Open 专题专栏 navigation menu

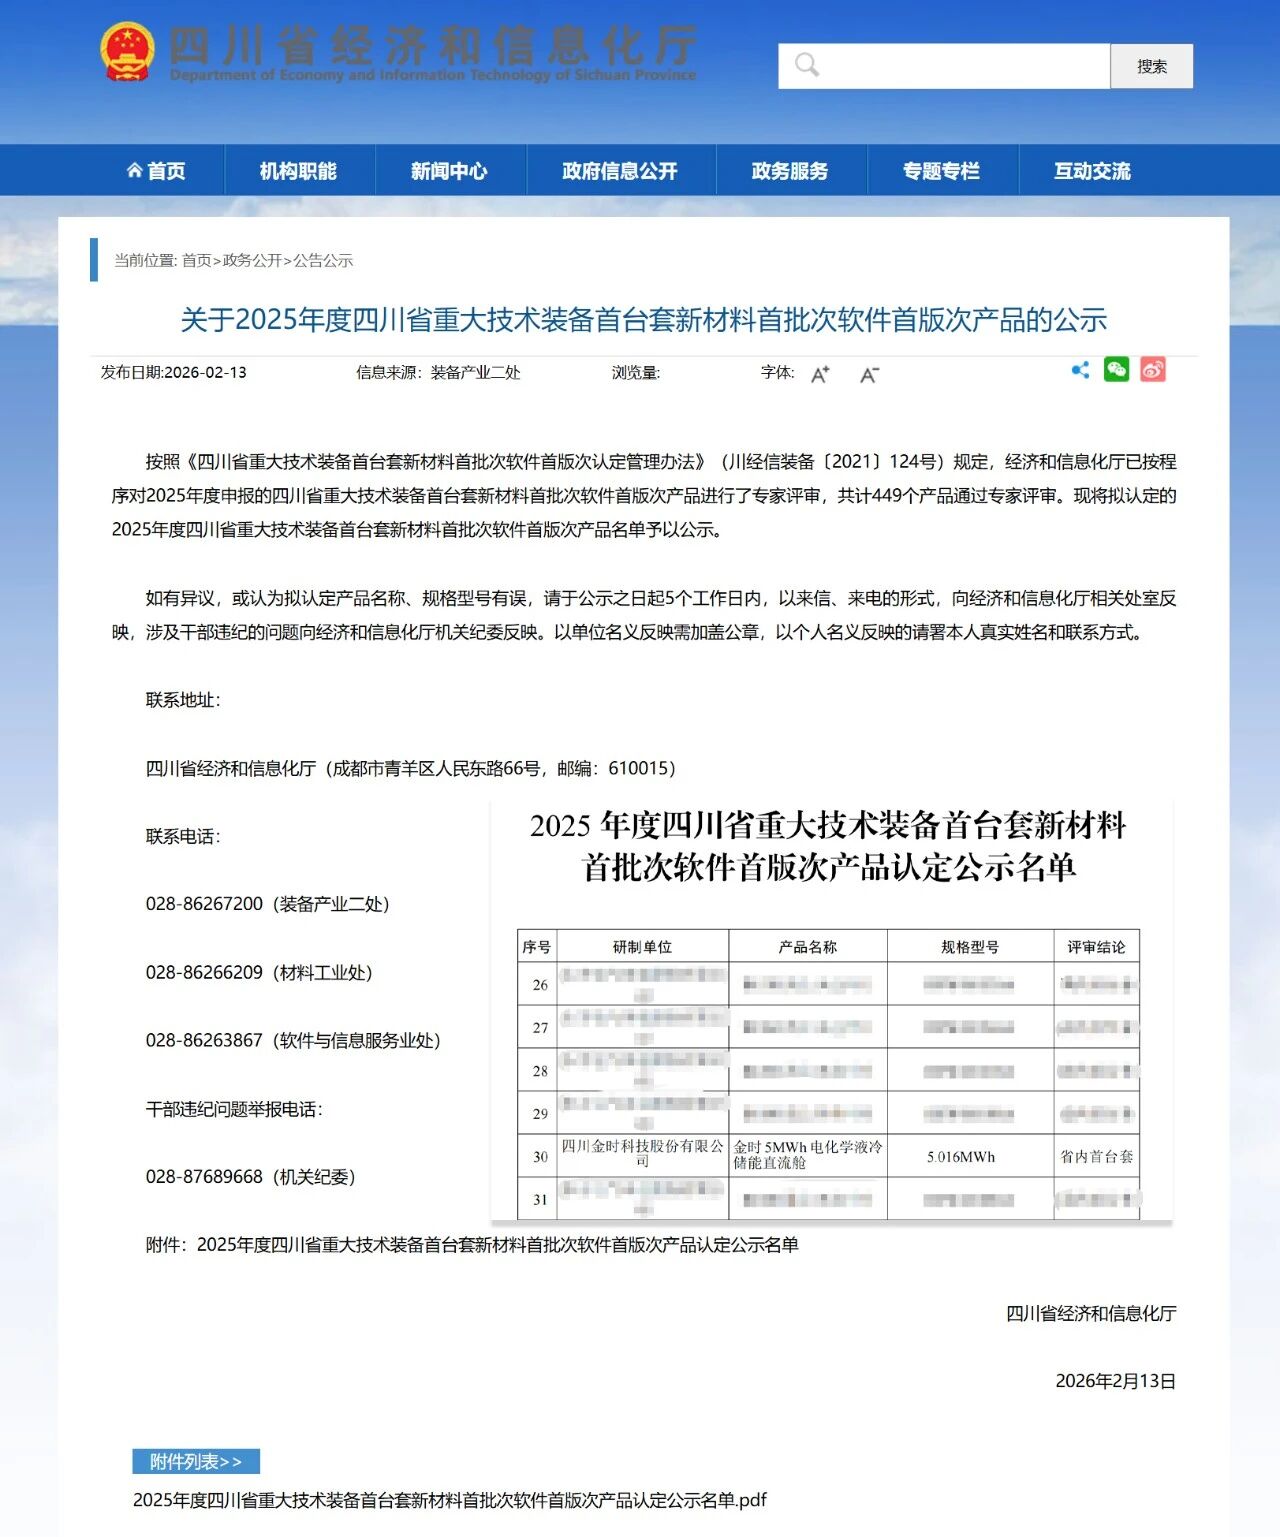coord(941,171)
